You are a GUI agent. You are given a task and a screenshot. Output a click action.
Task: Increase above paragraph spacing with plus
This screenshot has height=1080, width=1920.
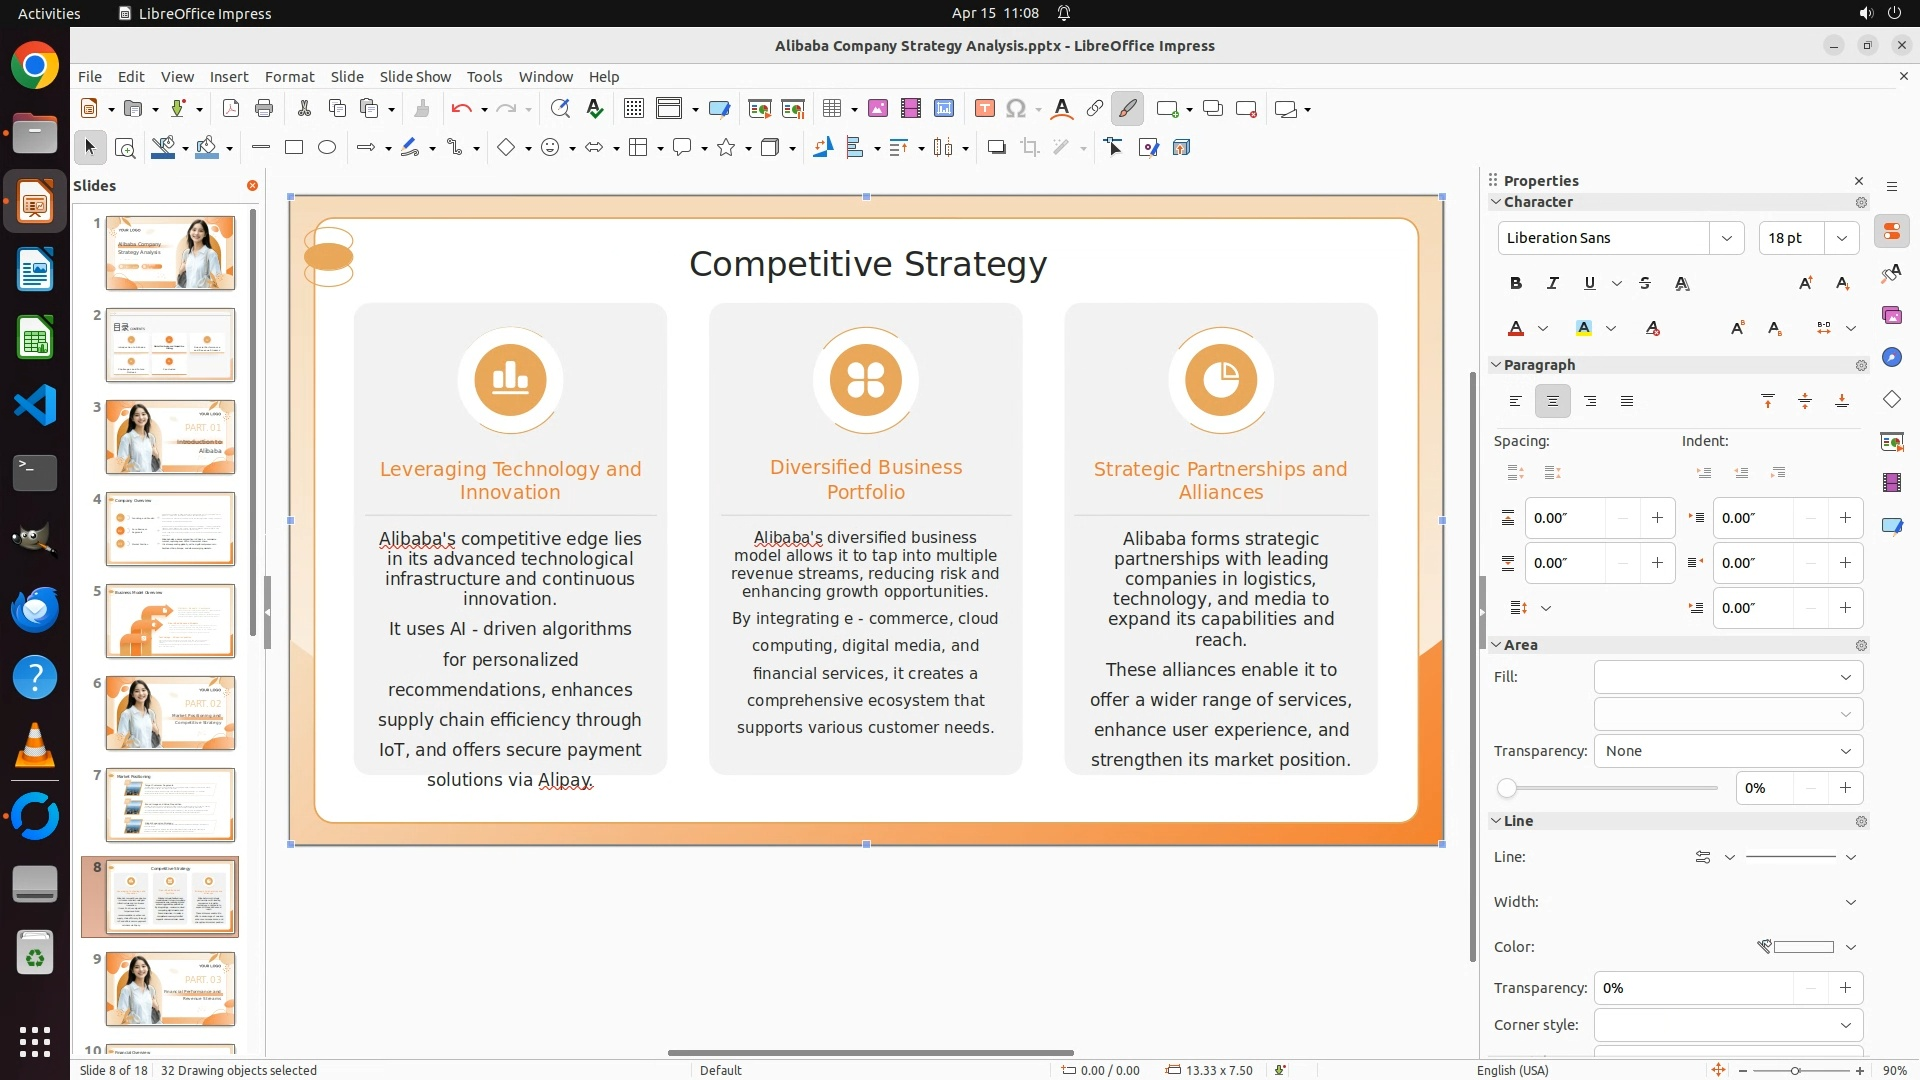(x=1657, y=518)
